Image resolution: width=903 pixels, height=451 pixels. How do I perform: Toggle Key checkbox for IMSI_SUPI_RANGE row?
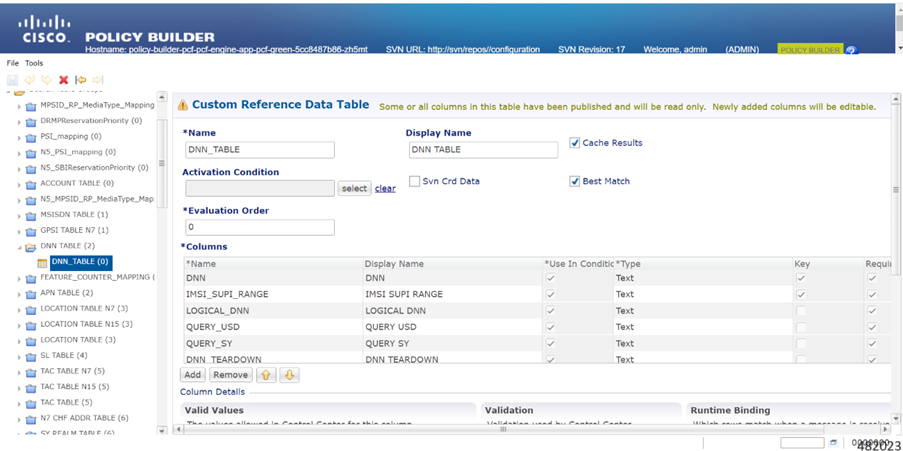800,294
